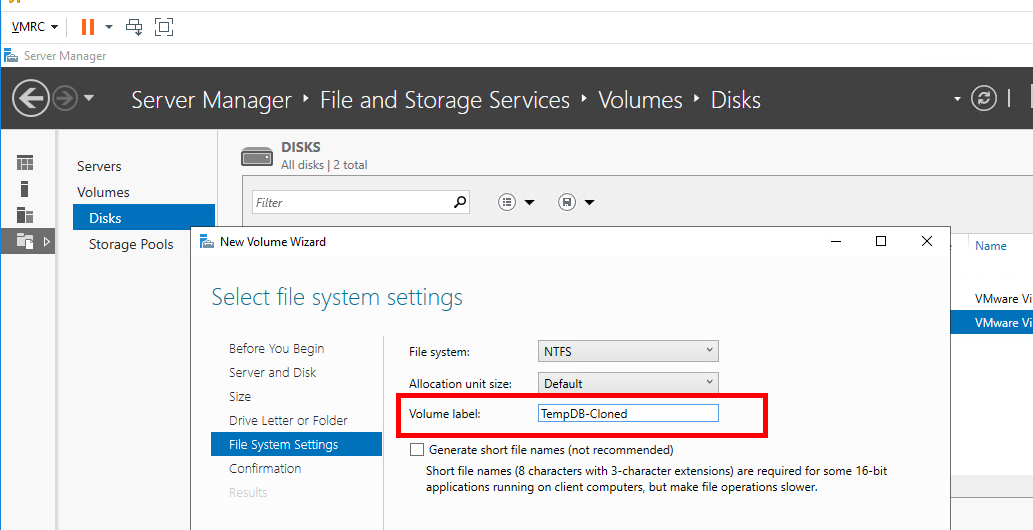Select the File and Storage Services rail icon
The width and height of the screenshot is (1033, 530).
click(25, 241)
